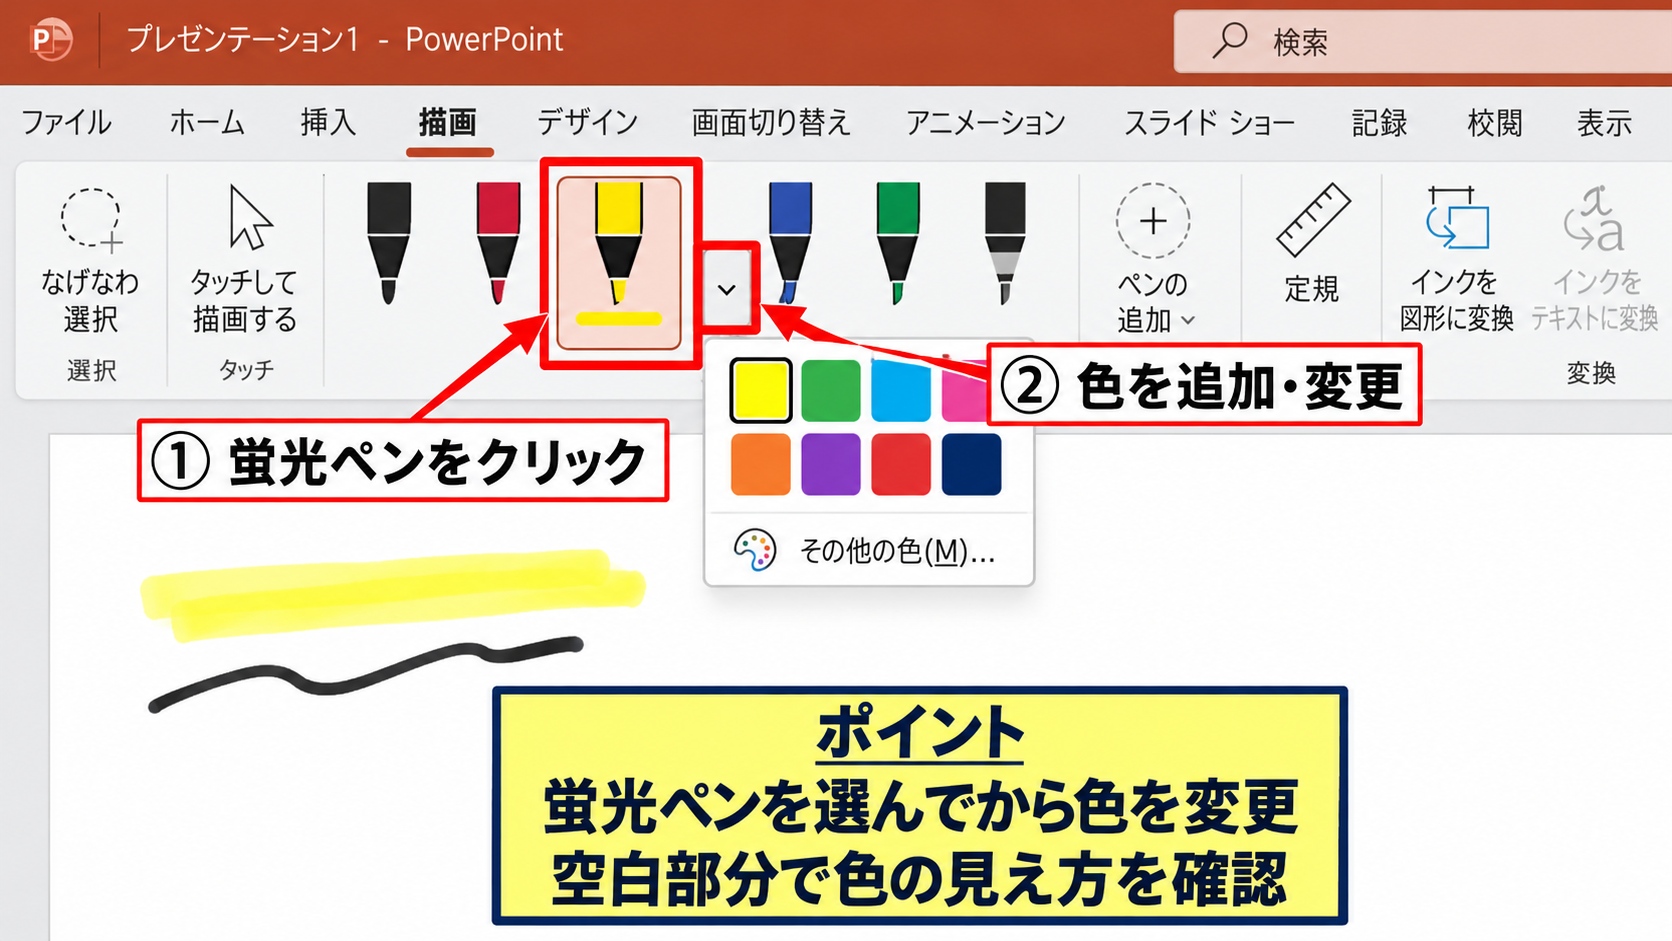The image size is (1672, 941).
Task: Toggle the タッチして描画する draw-with-touch tool
Action: 245,260
